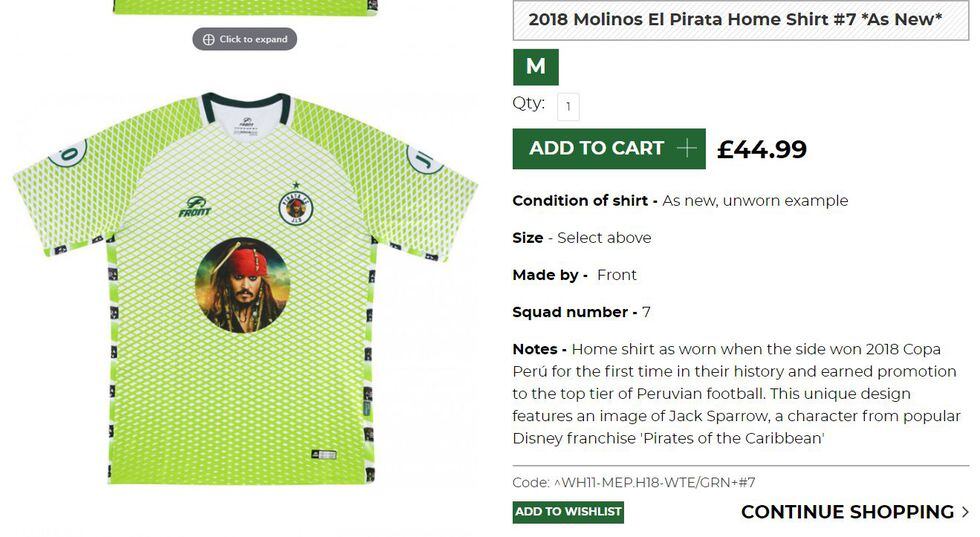Click the chevron next to Continue Shopping

(x=965, y=512)
